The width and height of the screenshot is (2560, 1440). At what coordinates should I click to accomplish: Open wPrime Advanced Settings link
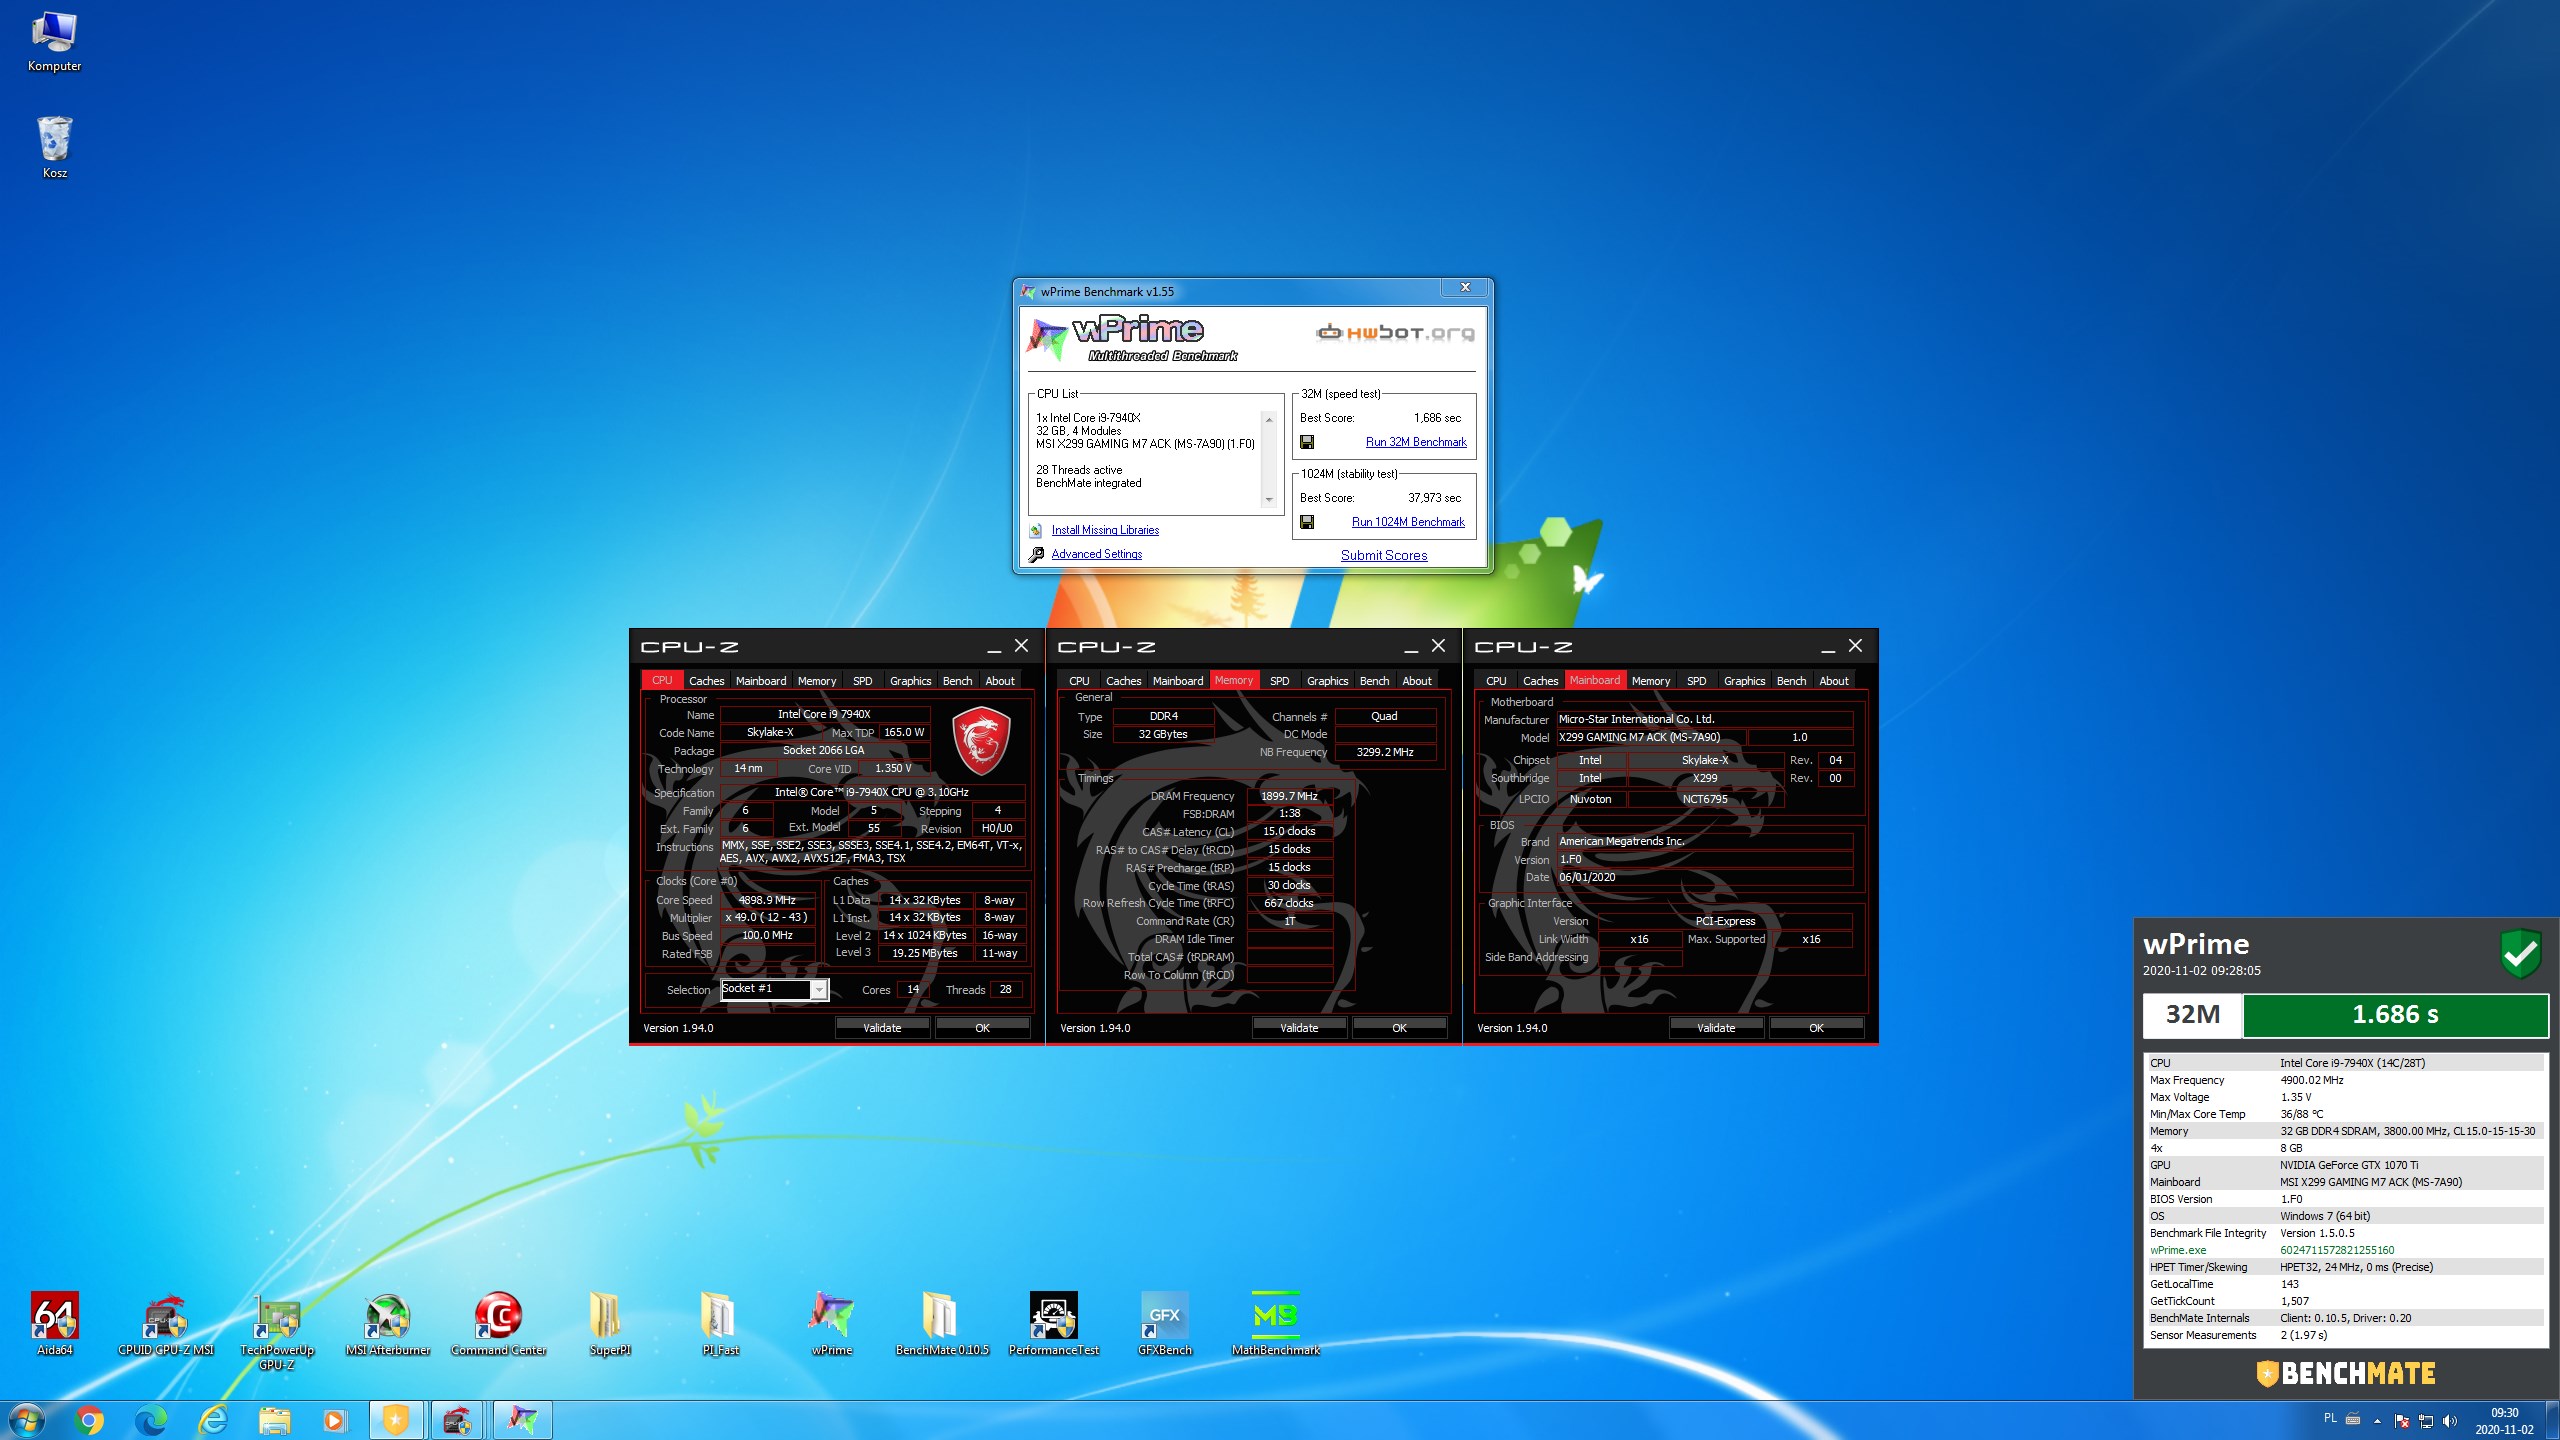[x=1096, y=554]
